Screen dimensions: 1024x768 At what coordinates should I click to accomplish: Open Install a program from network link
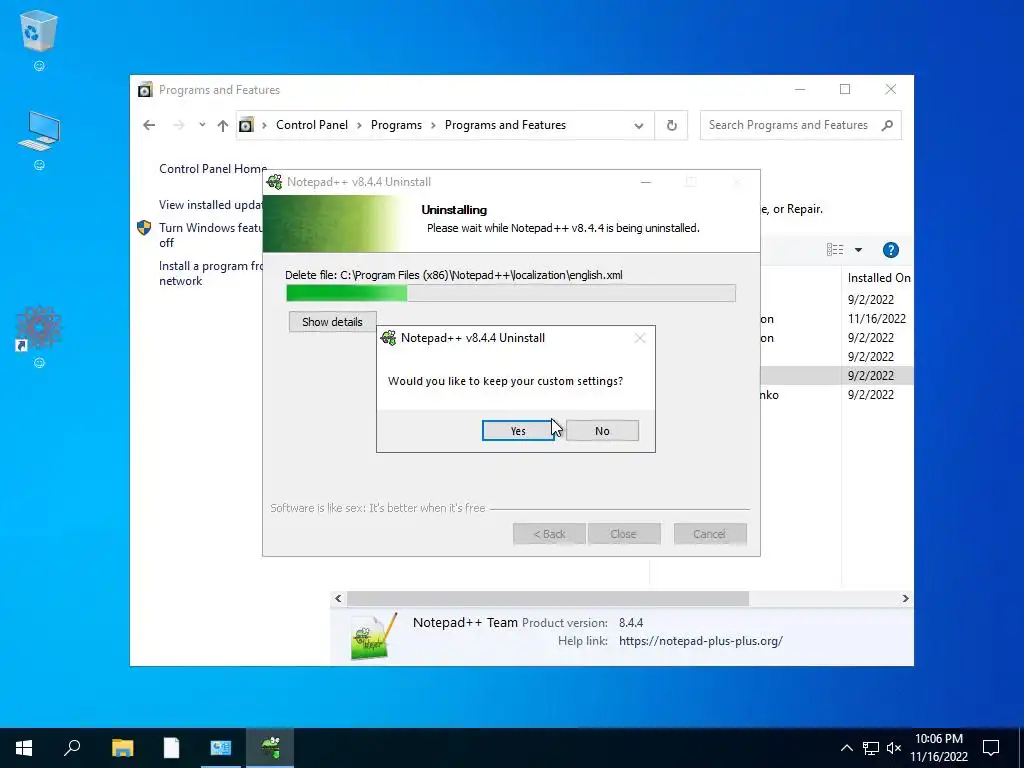(x=210, y=273)
